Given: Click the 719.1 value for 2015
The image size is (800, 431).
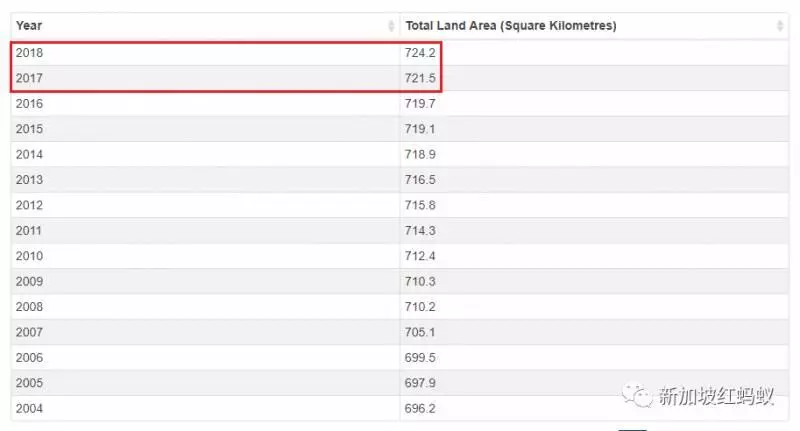Looking at the screenshot, I should point(420,129).
